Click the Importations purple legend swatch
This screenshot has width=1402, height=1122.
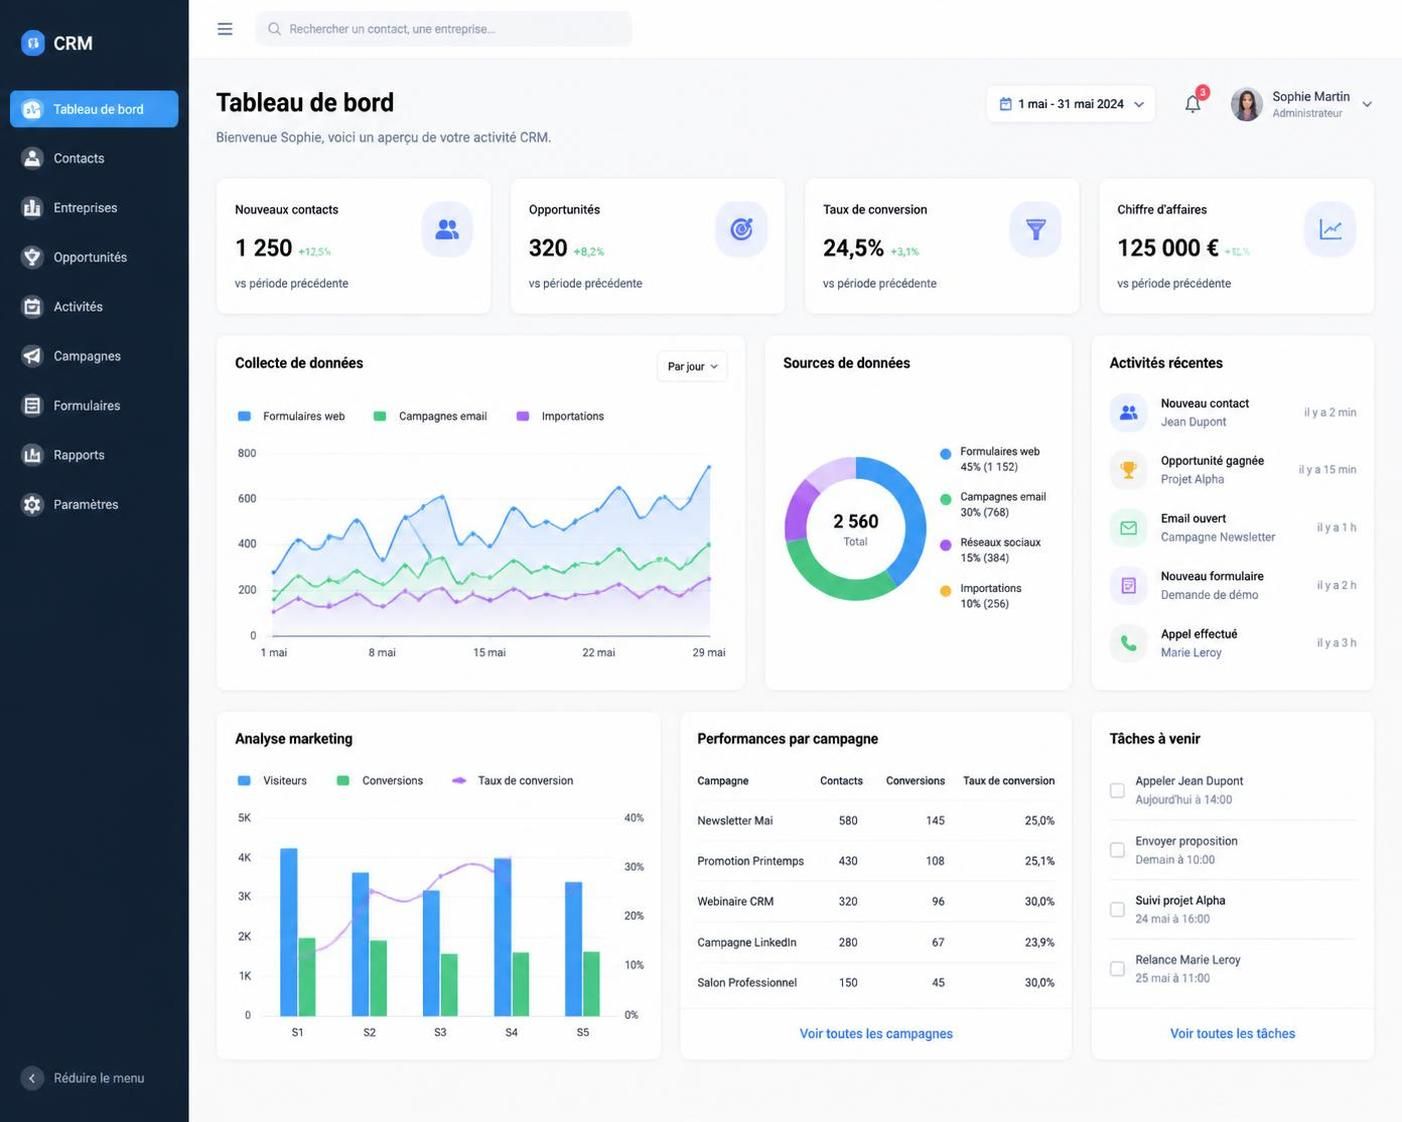pyautogui.click(x=522, y=416)
